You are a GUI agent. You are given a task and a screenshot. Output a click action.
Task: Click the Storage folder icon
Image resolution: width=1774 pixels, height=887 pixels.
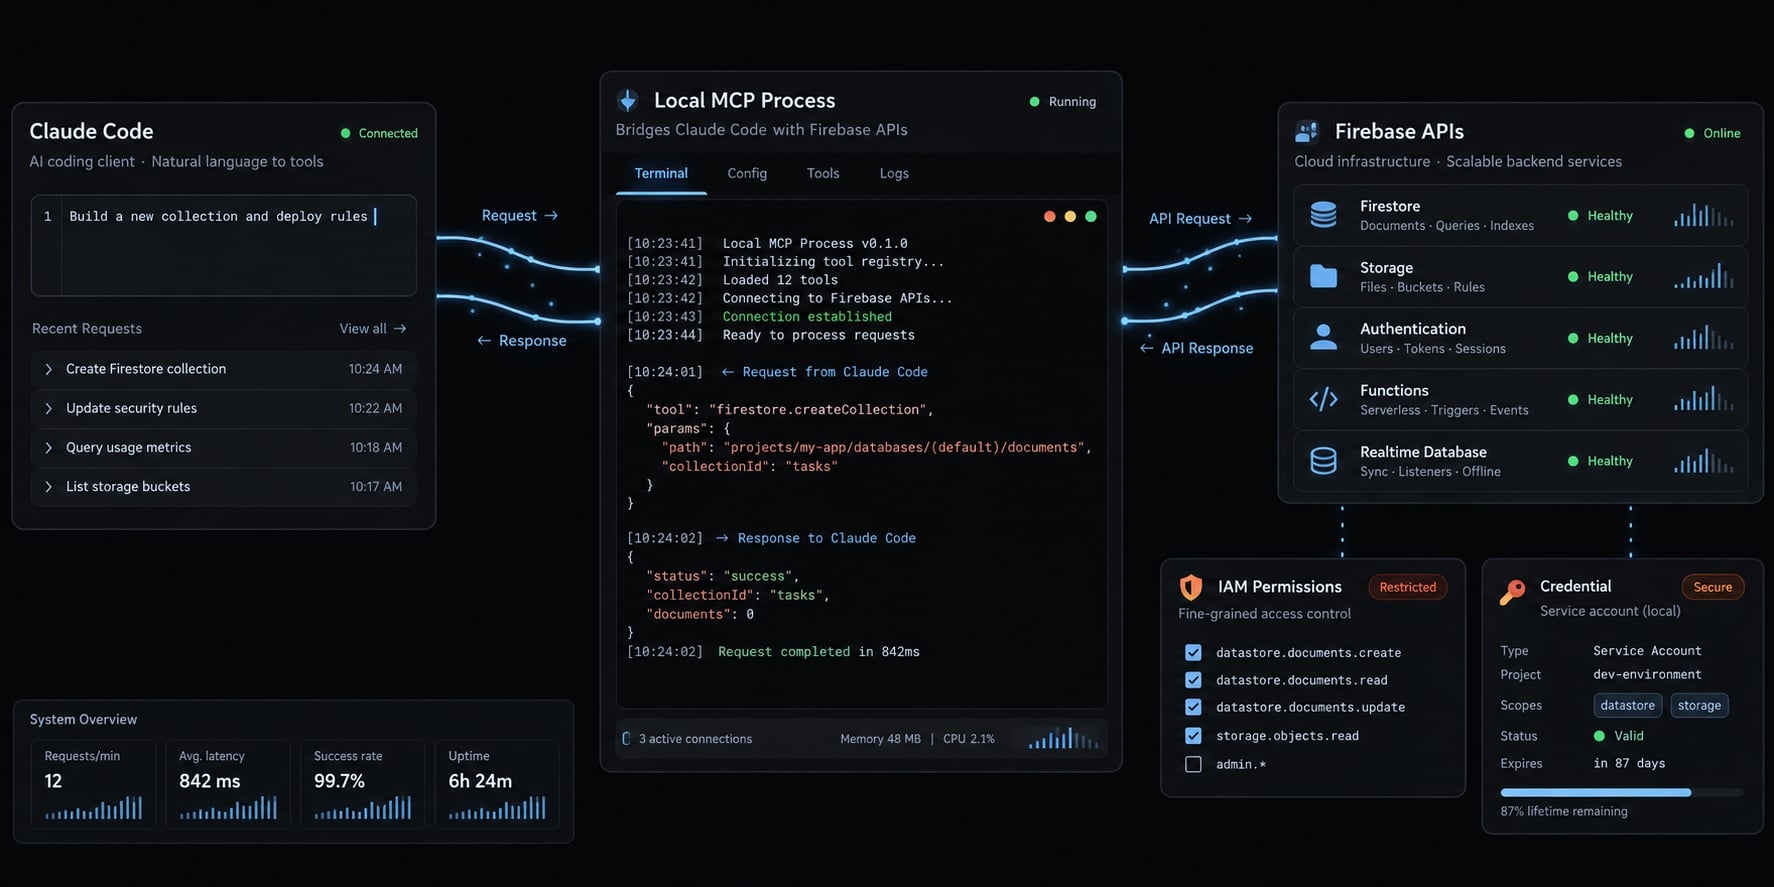click(x=1323, y=276)
